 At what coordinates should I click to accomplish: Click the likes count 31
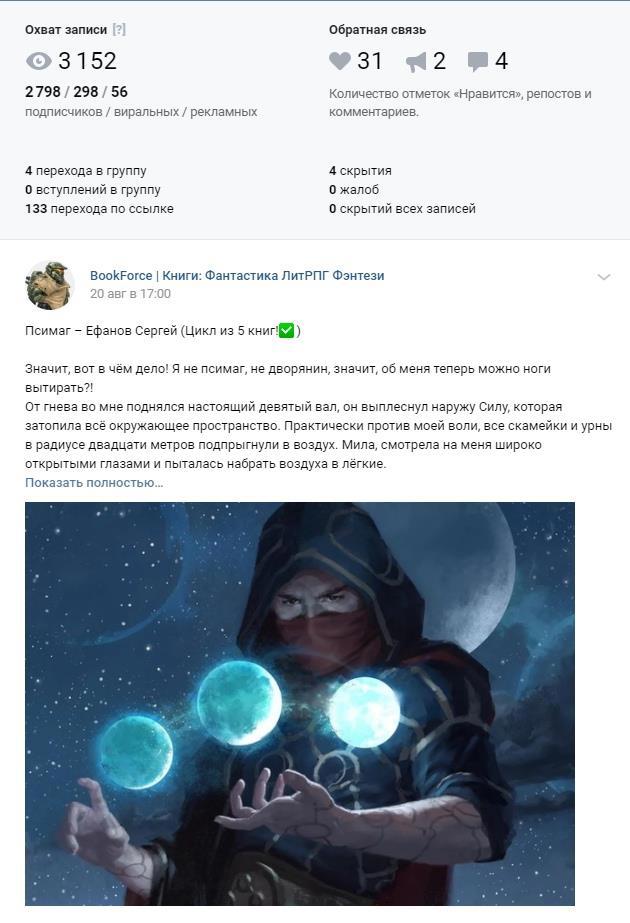click(x=370, y=61)
